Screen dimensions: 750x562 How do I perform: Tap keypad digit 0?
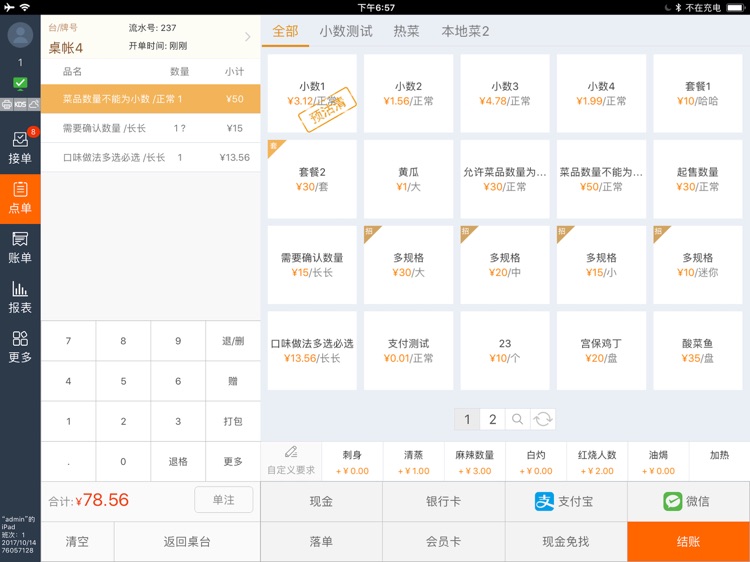pos(123,461)
